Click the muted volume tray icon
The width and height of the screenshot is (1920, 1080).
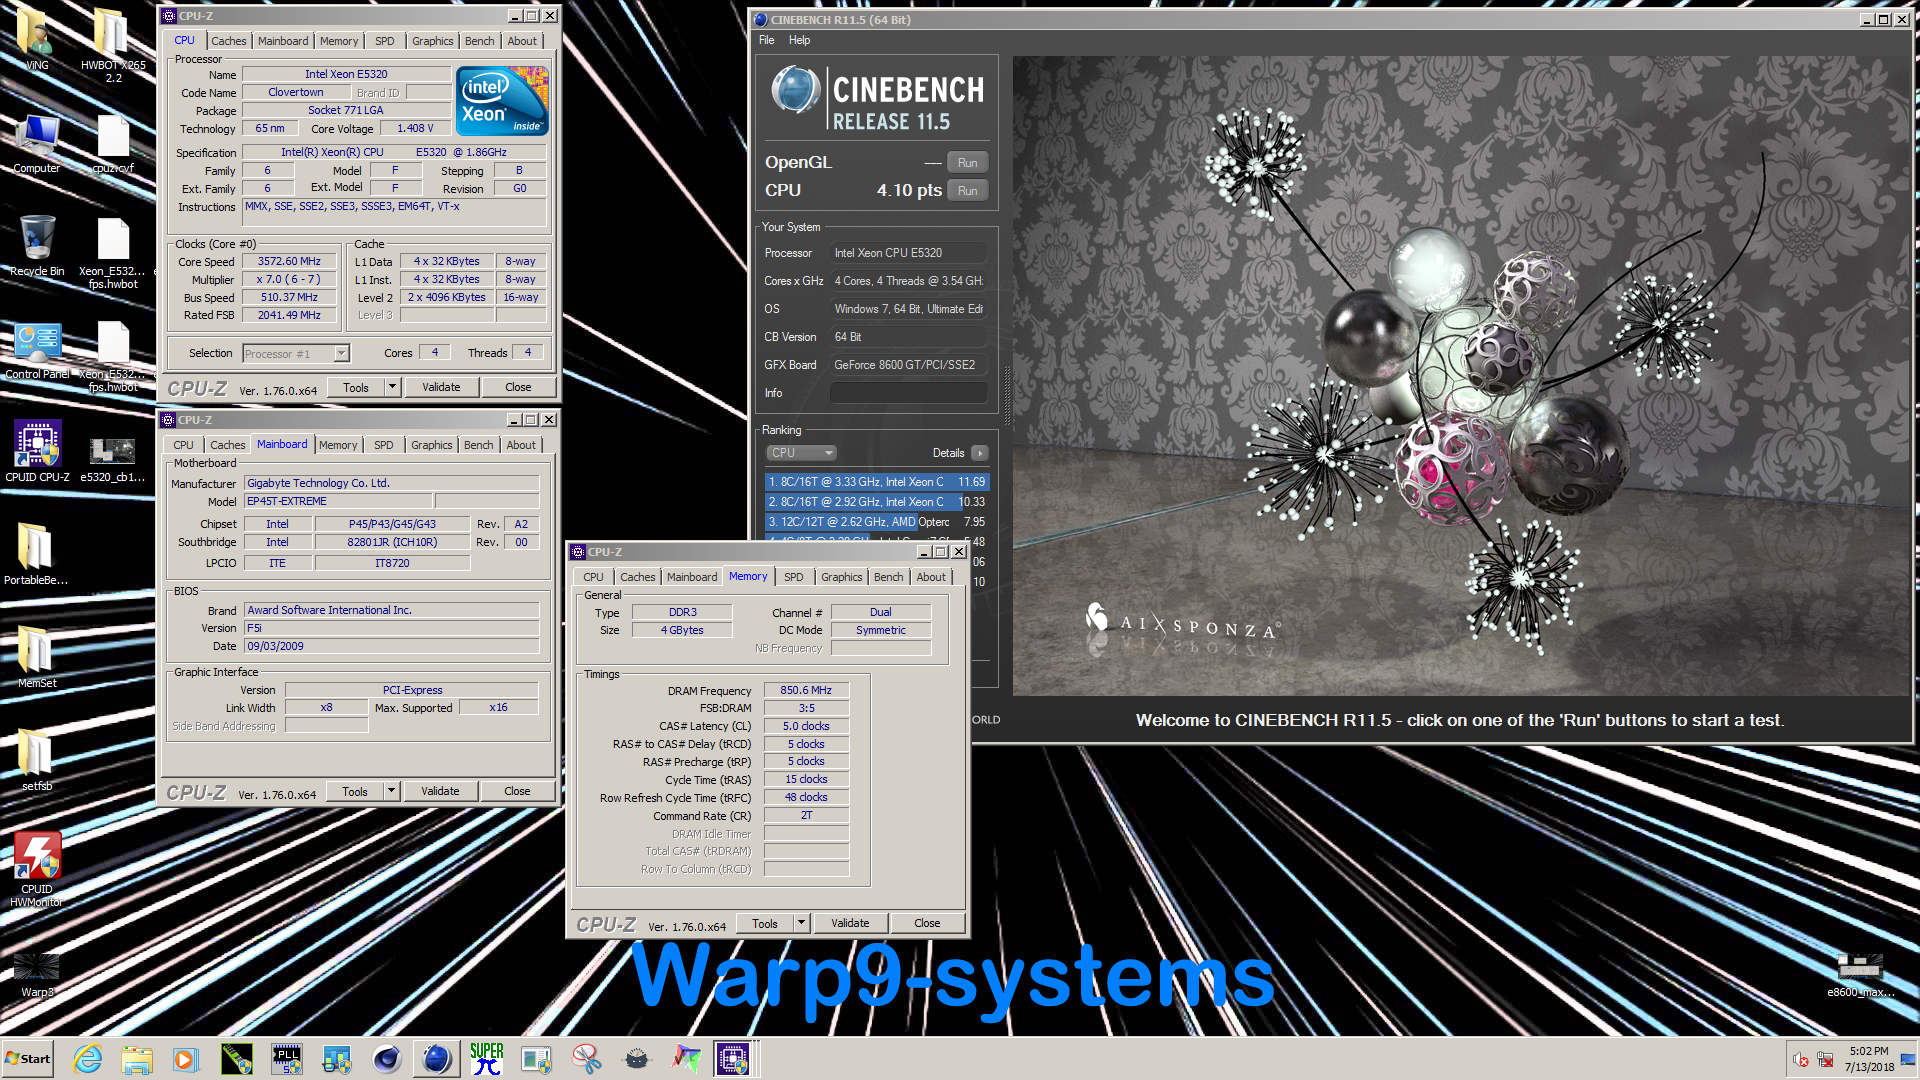[x=1801, y=1060]
